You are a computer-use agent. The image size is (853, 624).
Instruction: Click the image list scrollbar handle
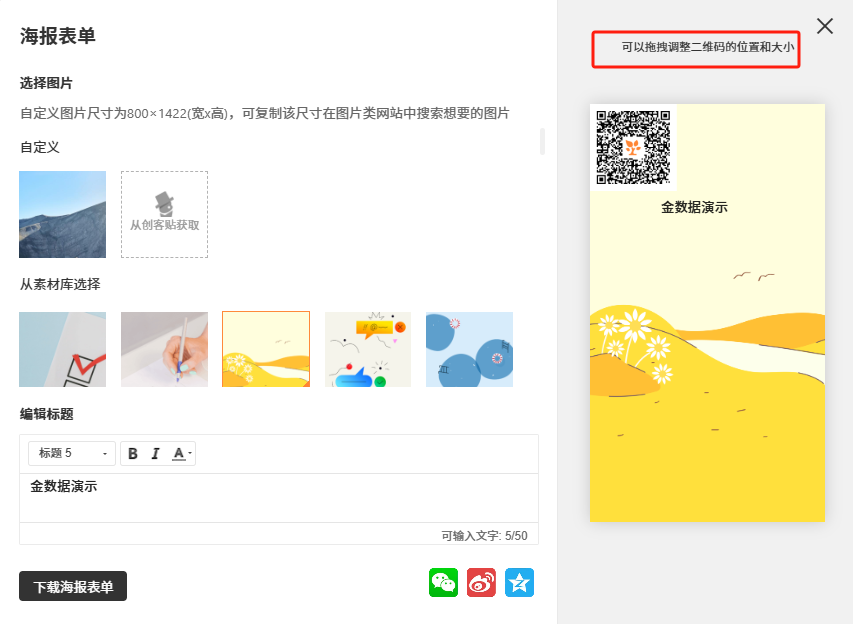[x=542, y=141]
